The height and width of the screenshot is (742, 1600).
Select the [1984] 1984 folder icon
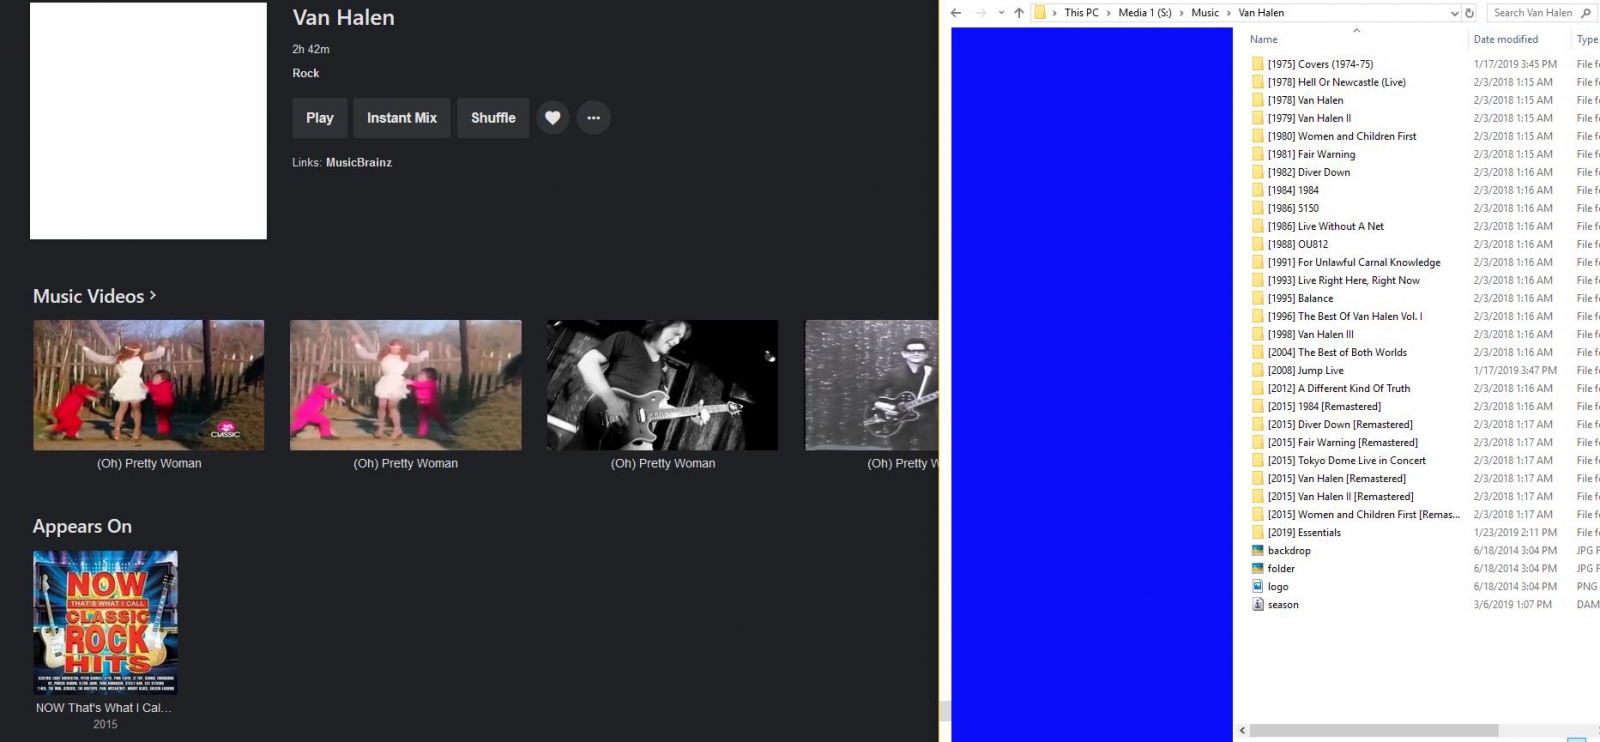click(x=1258, y=190)
